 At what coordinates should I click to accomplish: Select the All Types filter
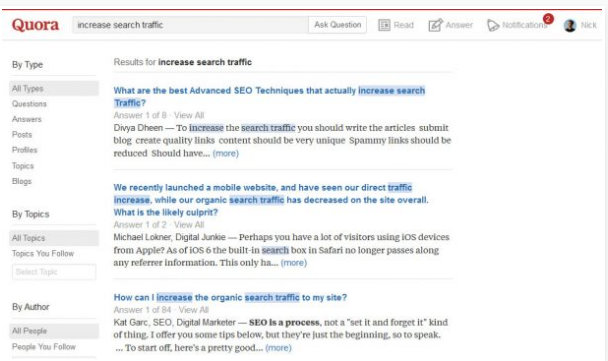[x=54, y=88]
